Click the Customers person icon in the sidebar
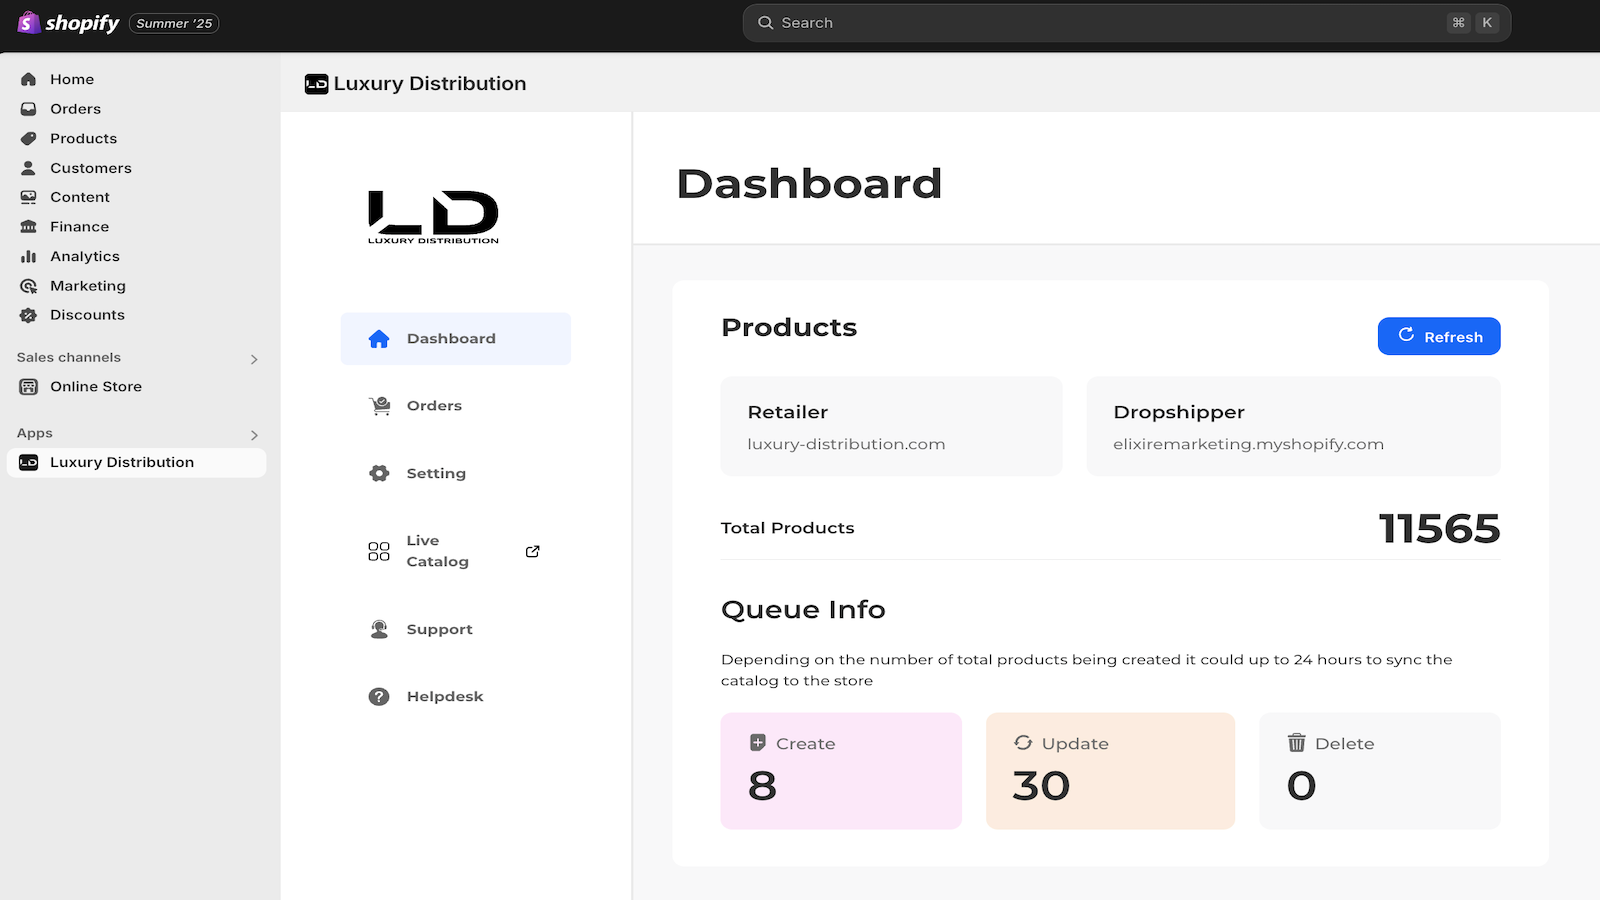1600x900 pixels. [29, 168]
